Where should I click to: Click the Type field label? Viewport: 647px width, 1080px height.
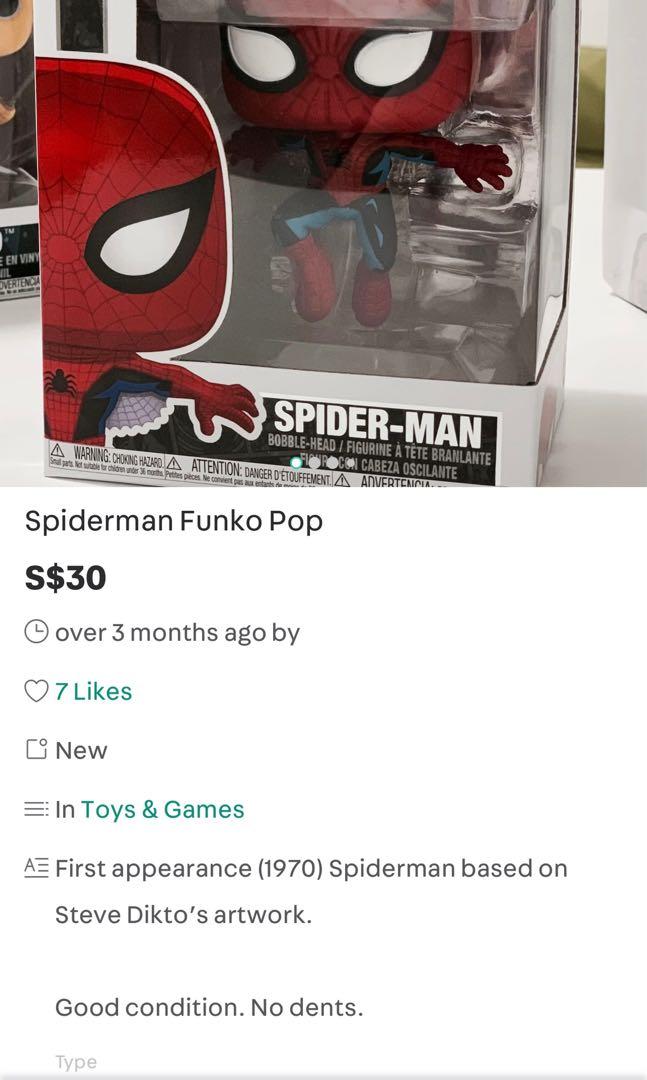pos(76,1062)
